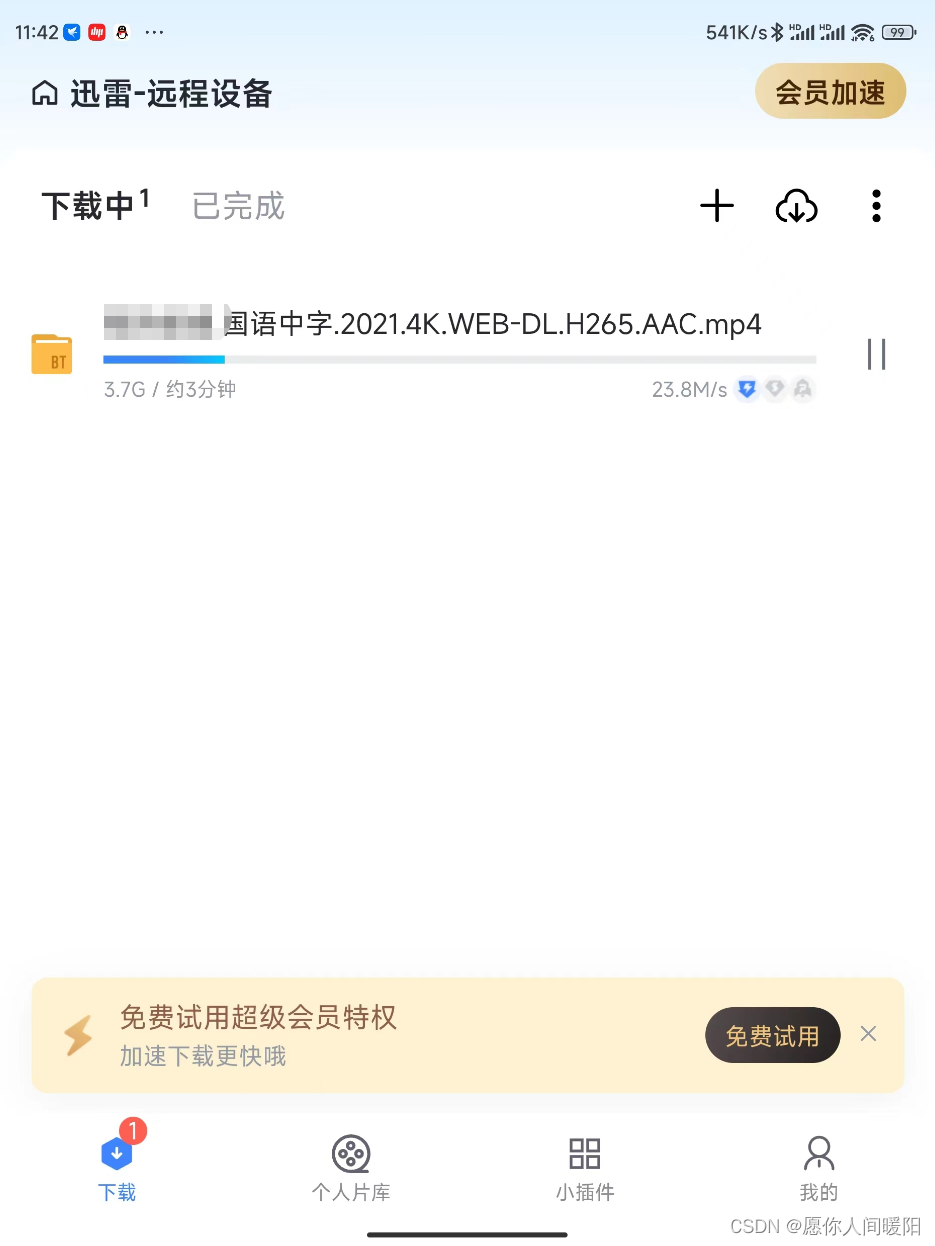Open the 下载 bottom navigation tab
Screen dimensions: 935x1246
pos(117,1165)
